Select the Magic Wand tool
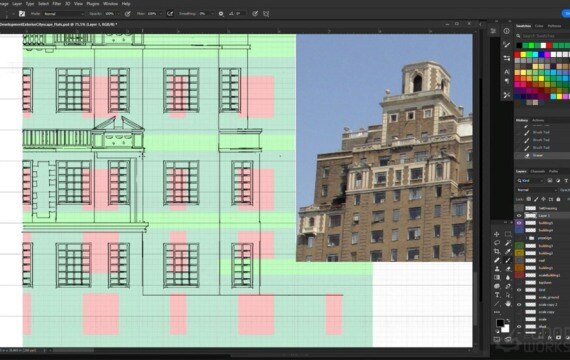Screen dimensions: 570x360 pos(508,243)
